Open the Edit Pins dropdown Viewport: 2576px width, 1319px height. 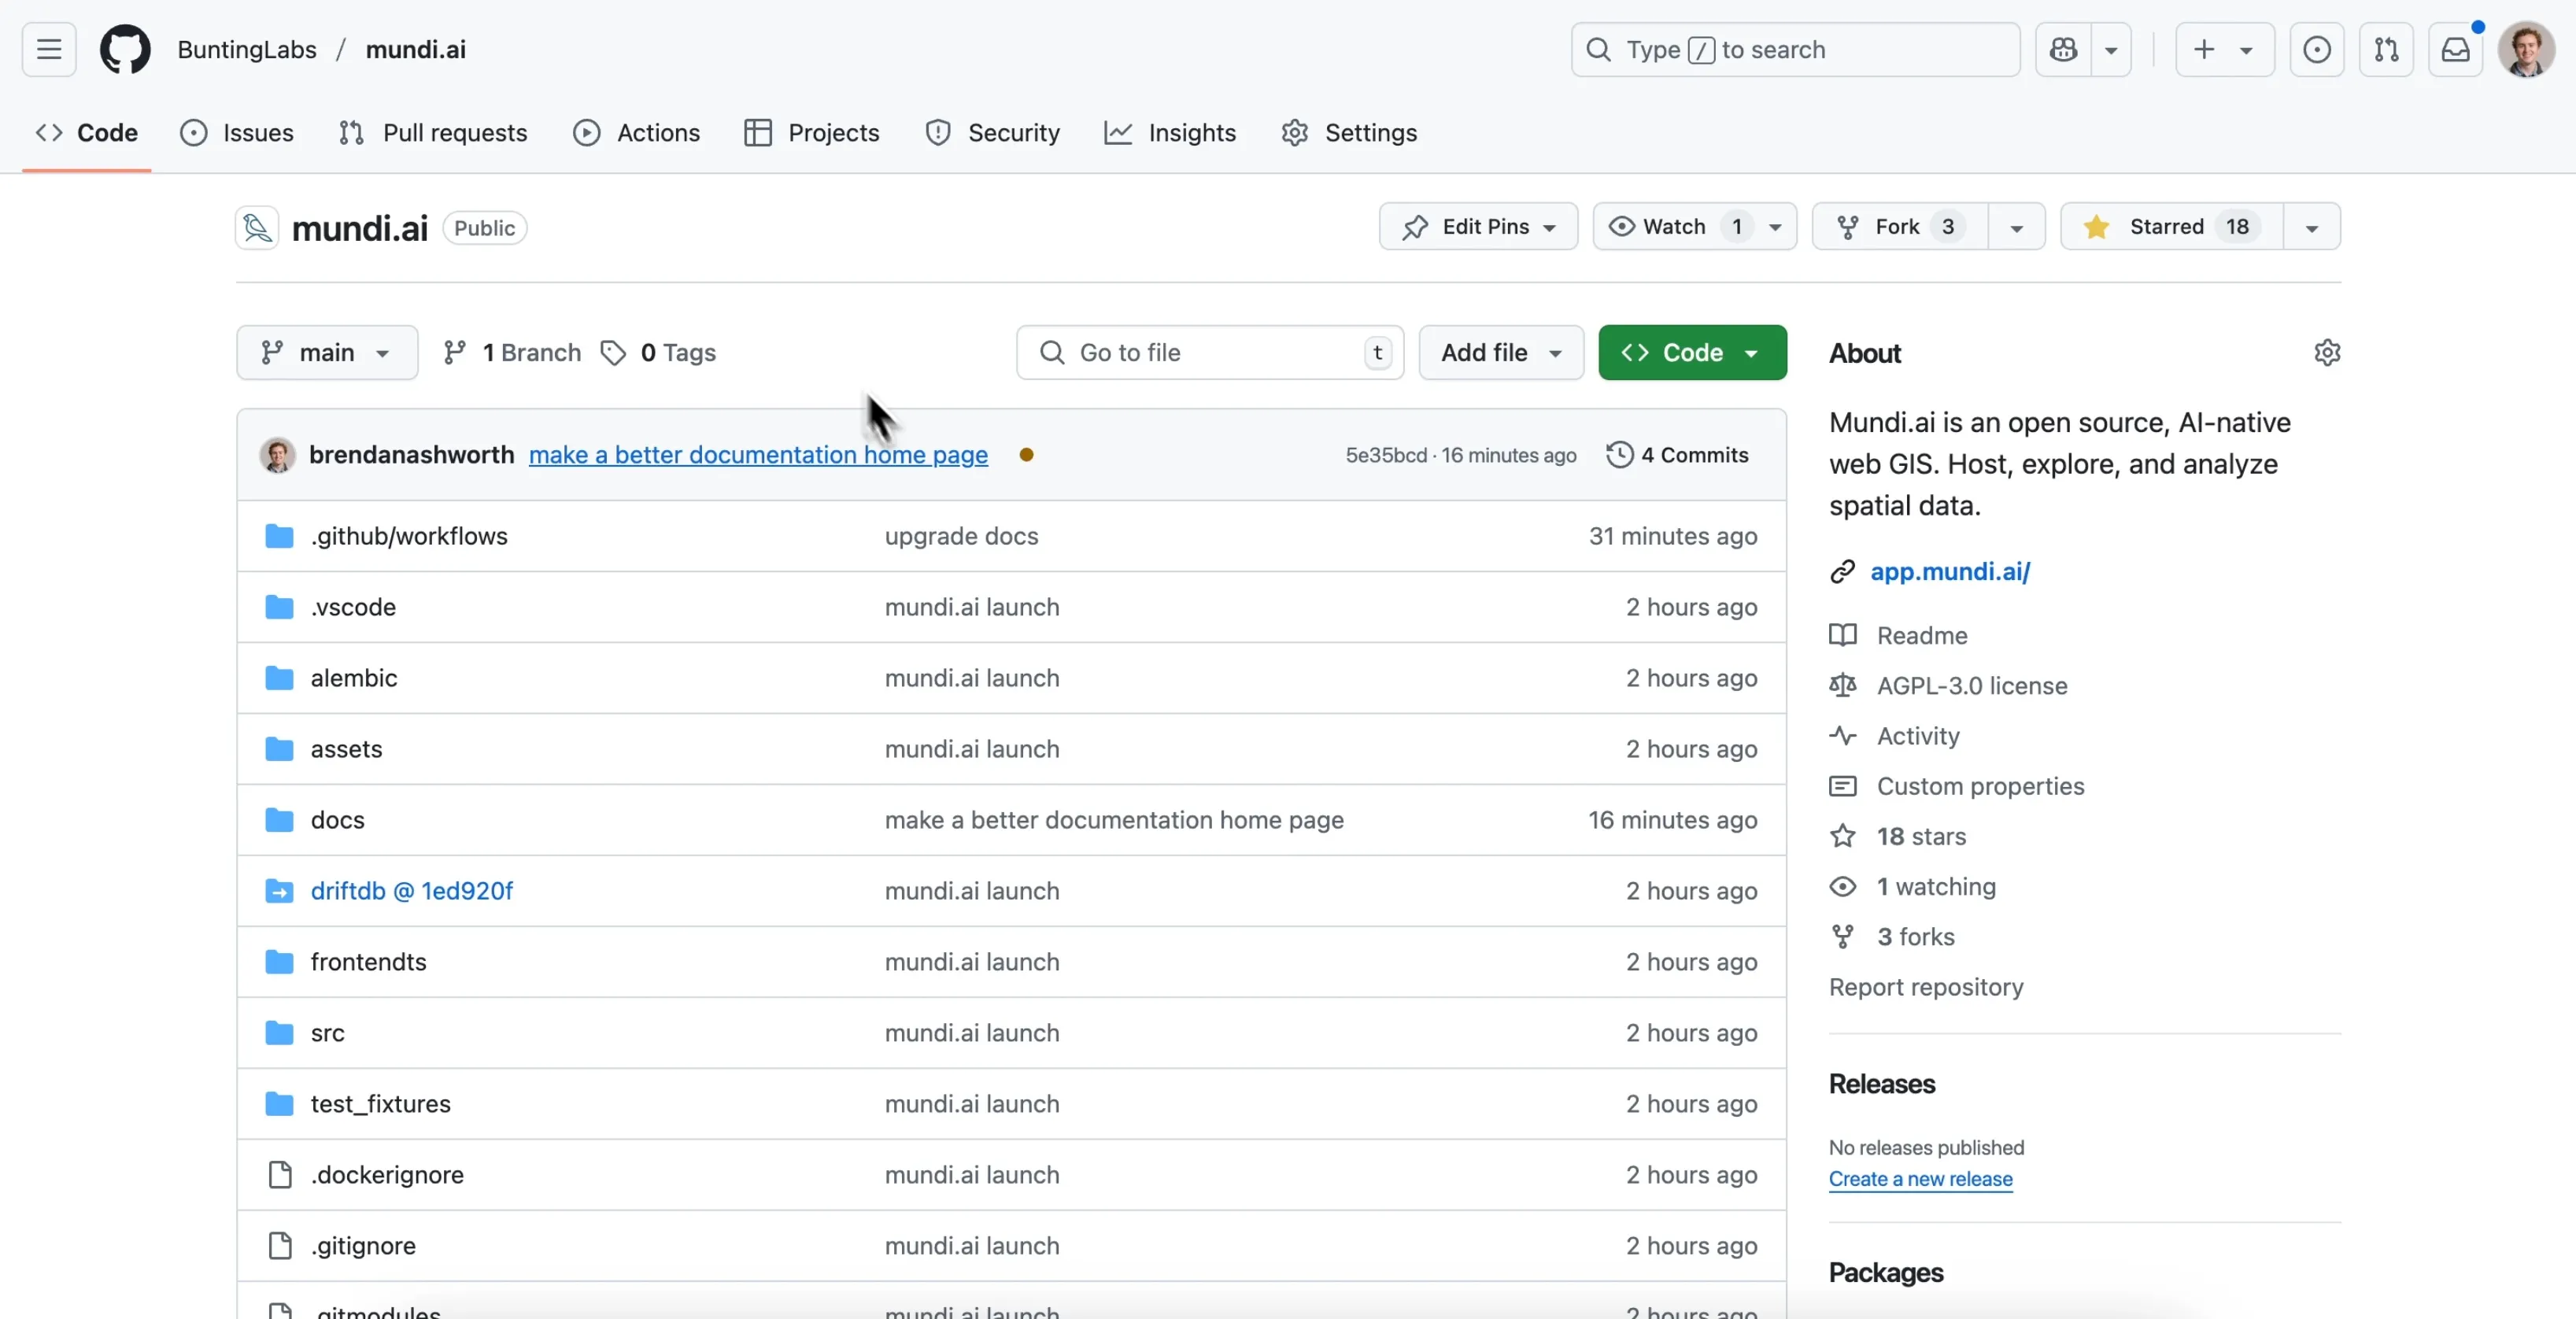click(1478, 227)
